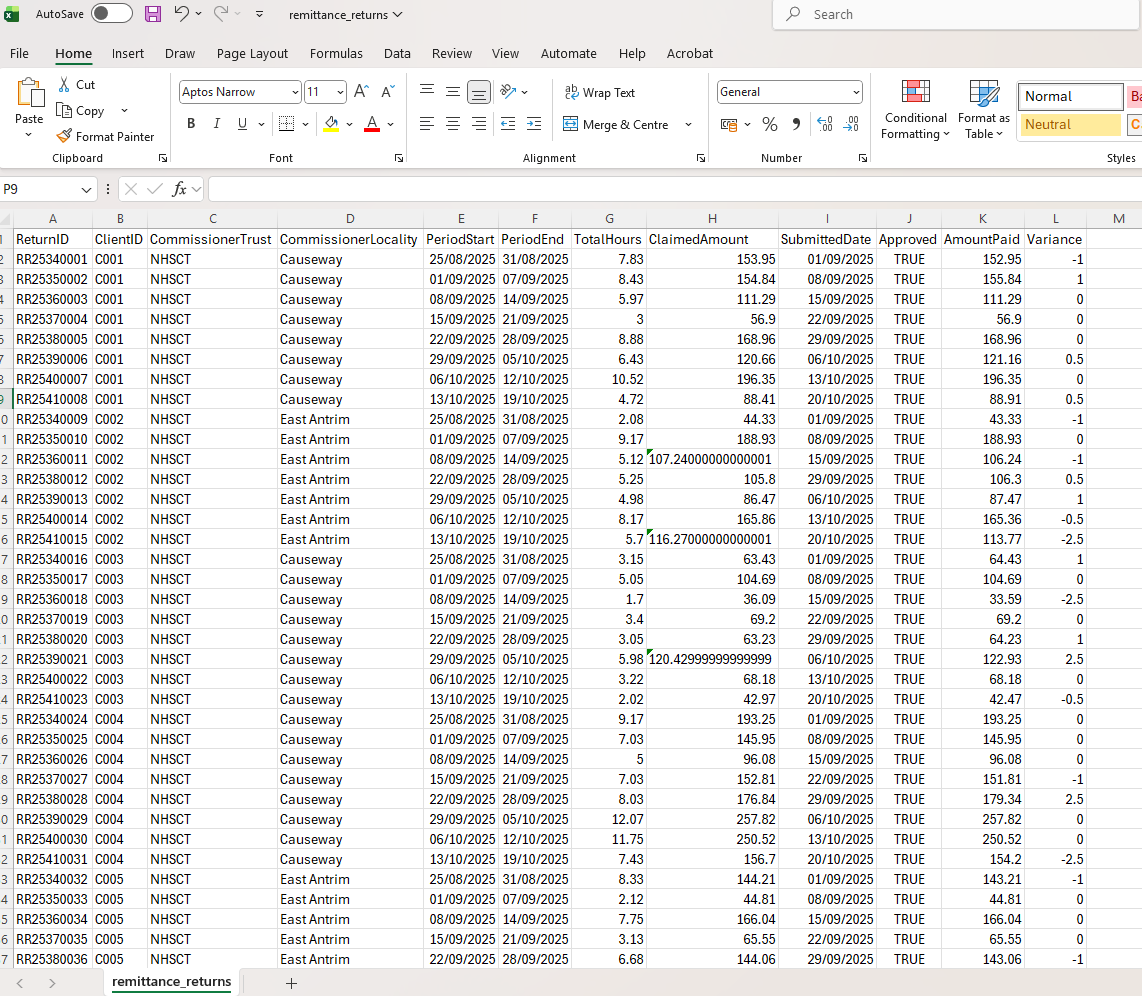This screenshot has height=996, width=1142.
Task: Switch to the Formulas ribbon tab
Action: pyautogui.click(x=336, y=53)
